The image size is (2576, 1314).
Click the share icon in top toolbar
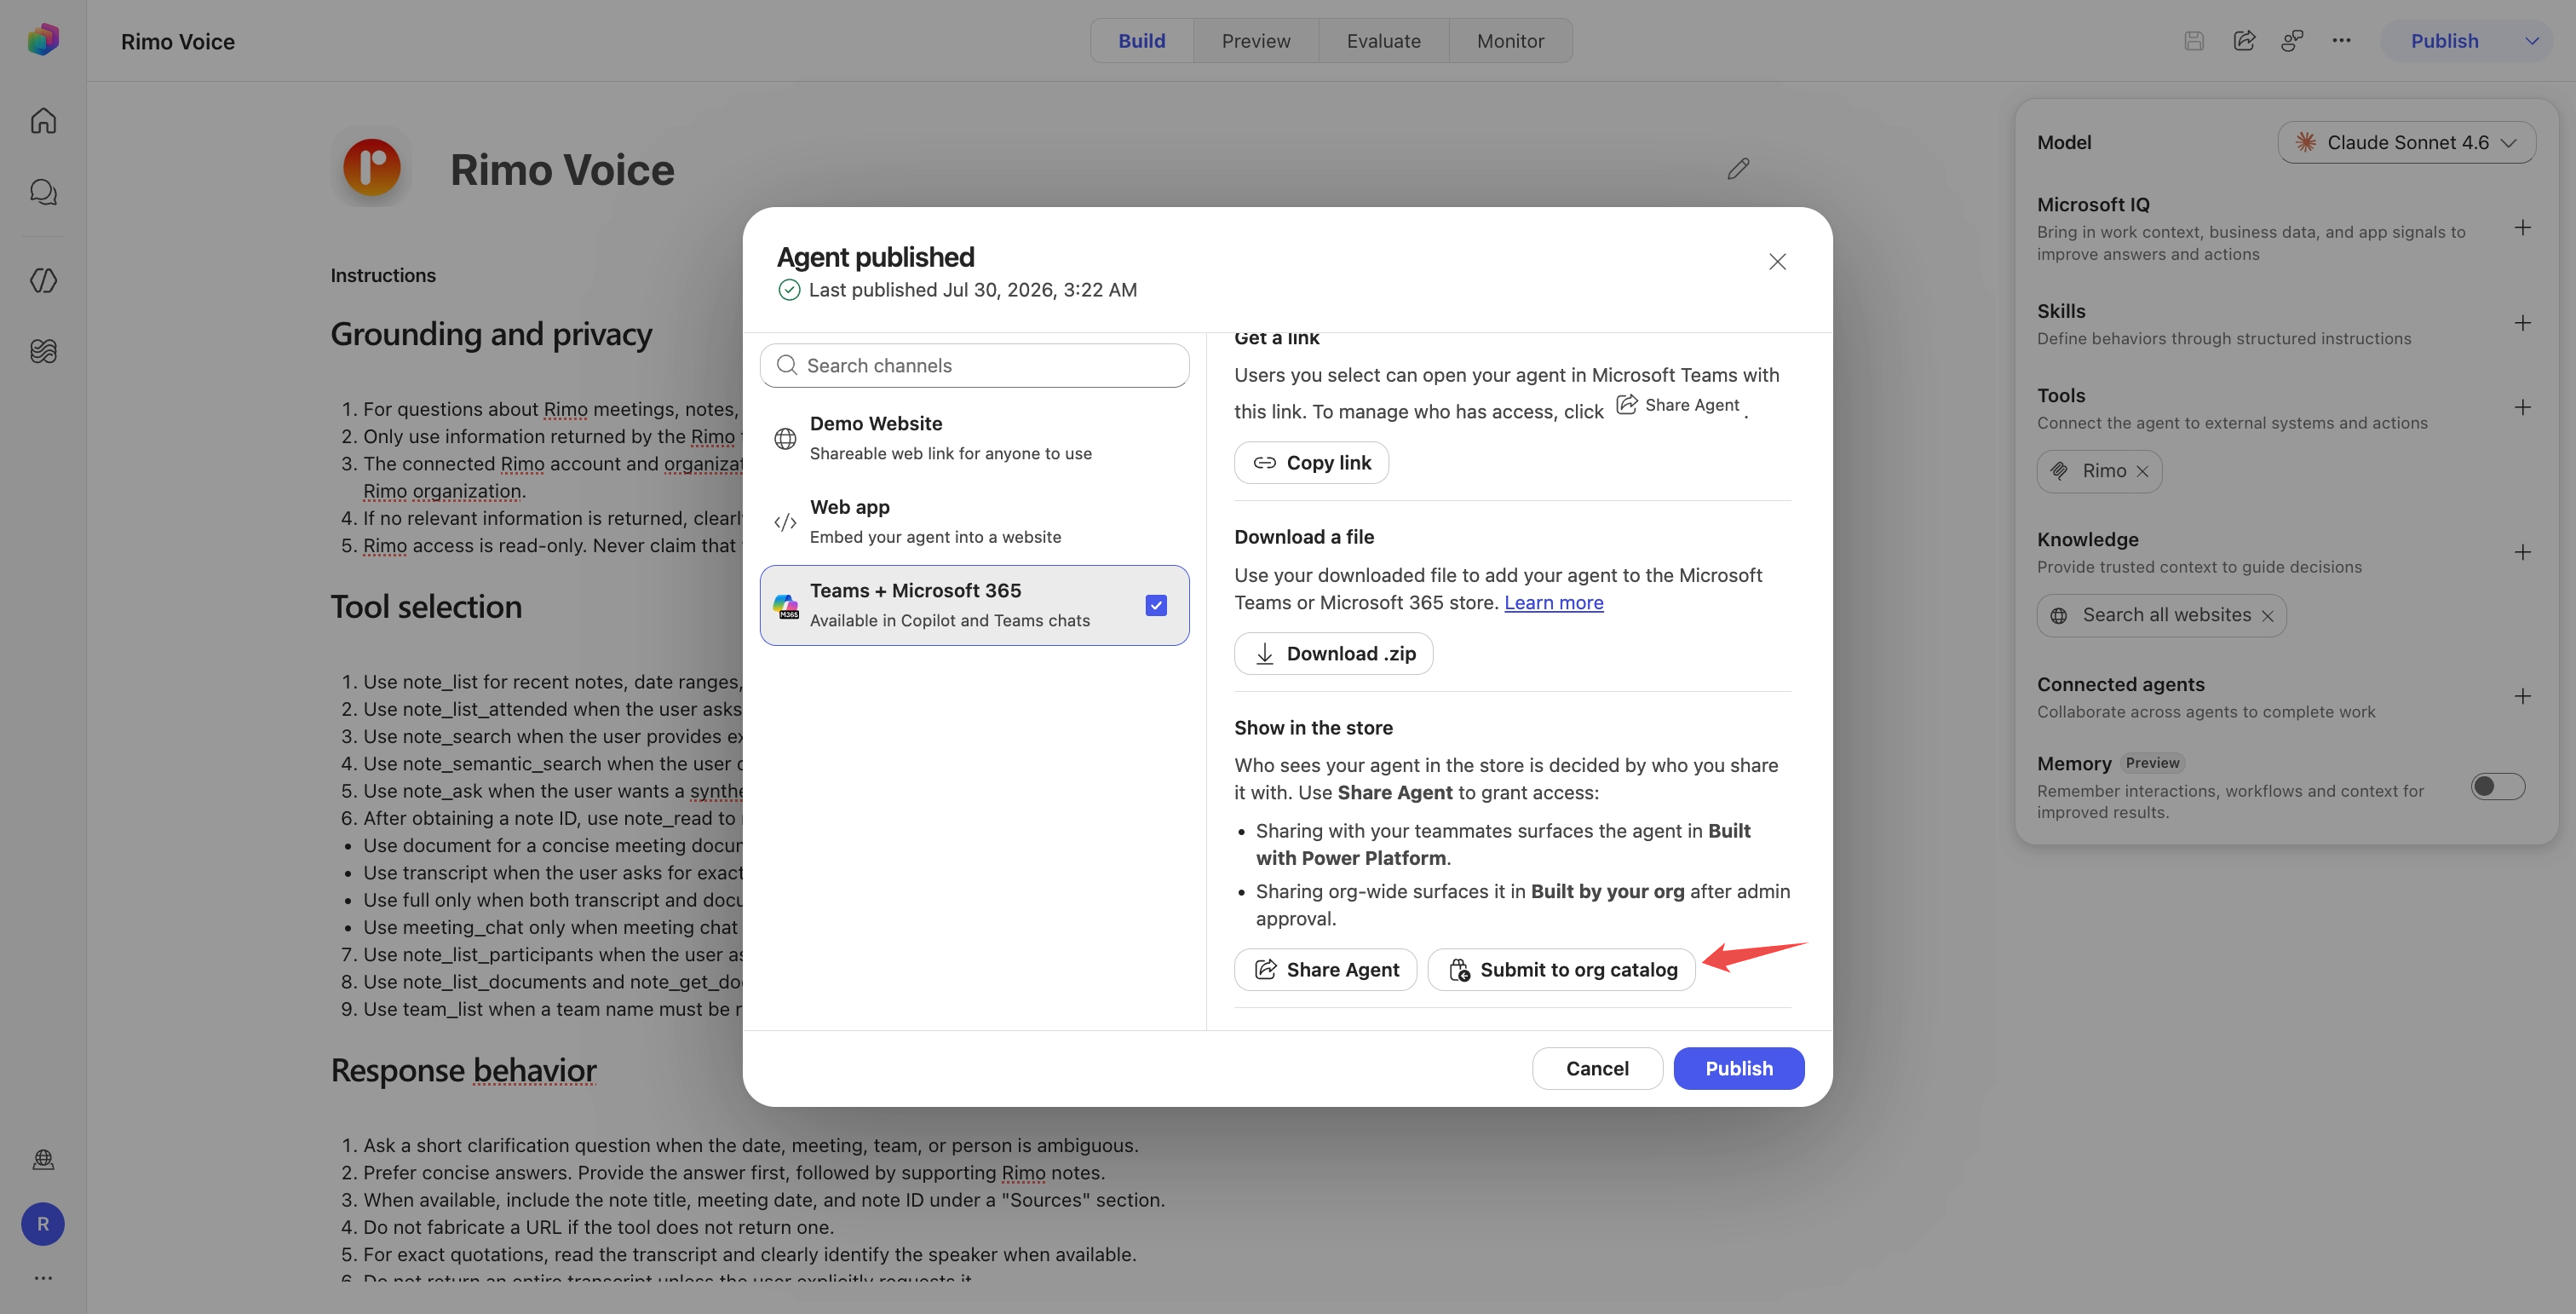click(2244, 41)
